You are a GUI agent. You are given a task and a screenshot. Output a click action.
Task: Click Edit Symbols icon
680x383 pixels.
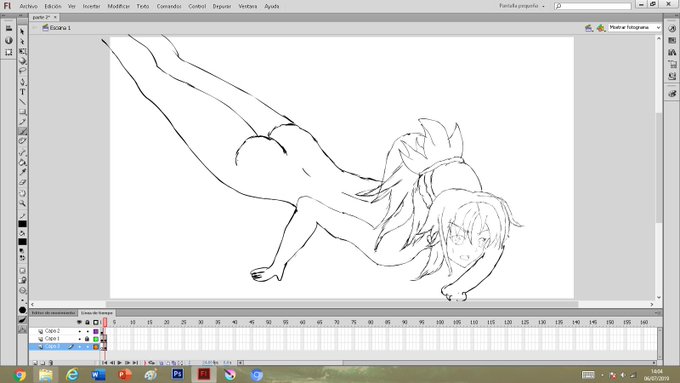tap(600, 28)
